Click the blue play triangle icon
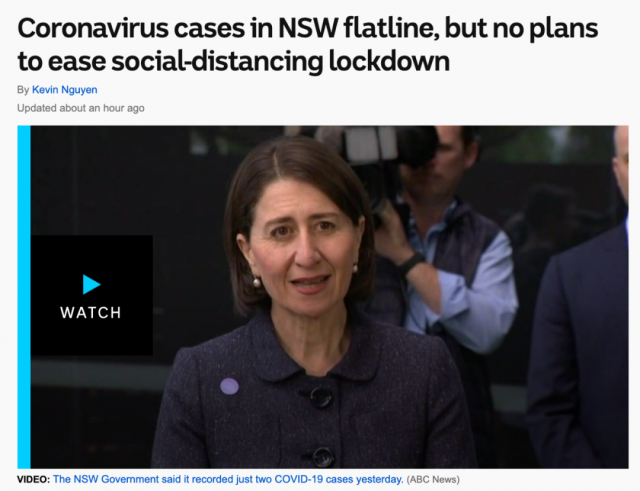The image size is (640, 491). click(91, 284)
